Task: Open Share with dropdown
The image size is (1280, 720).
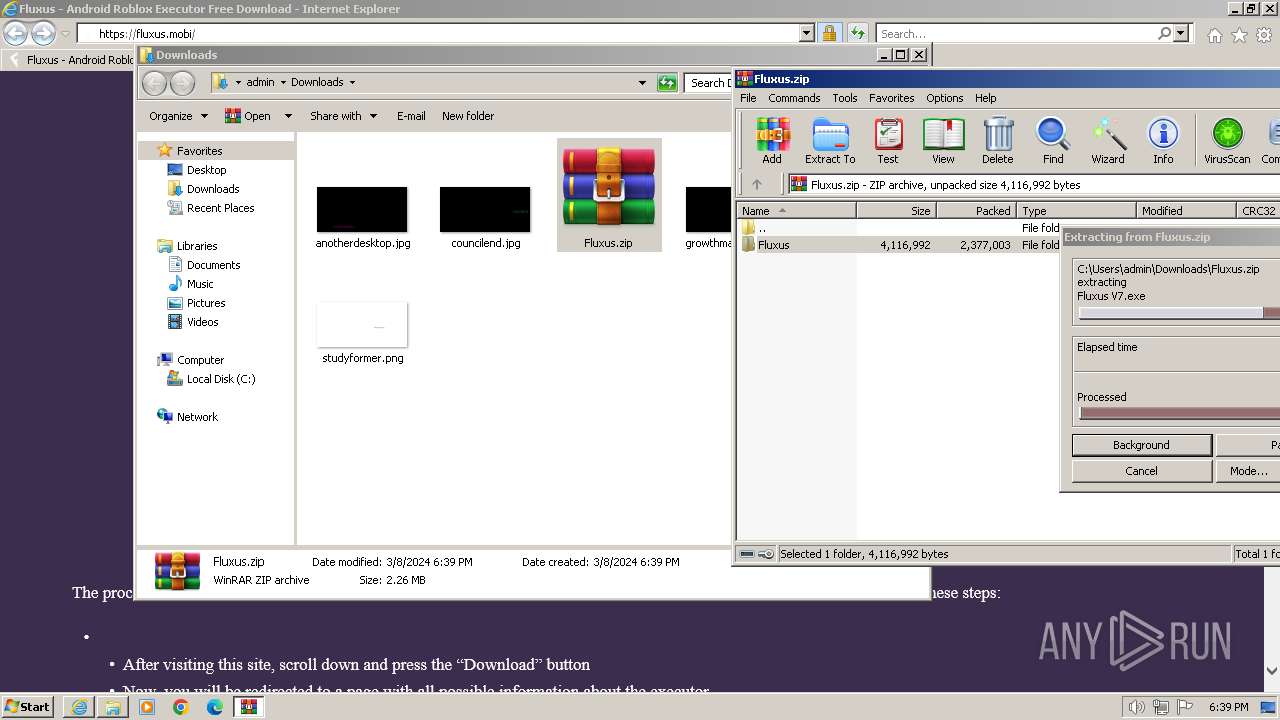Action: 343,116
